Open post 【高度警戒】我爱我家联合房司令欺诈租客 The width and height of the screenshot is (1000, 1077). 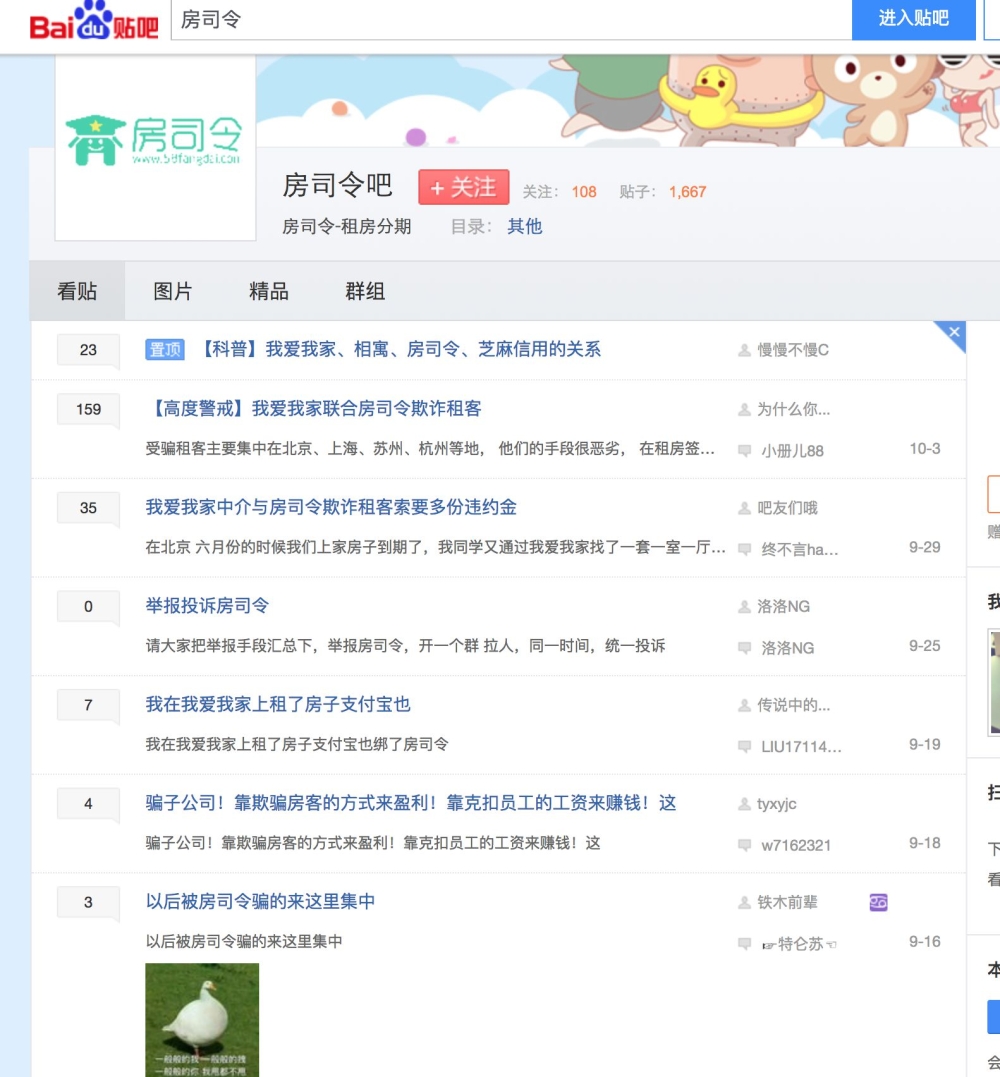point(313,409)
